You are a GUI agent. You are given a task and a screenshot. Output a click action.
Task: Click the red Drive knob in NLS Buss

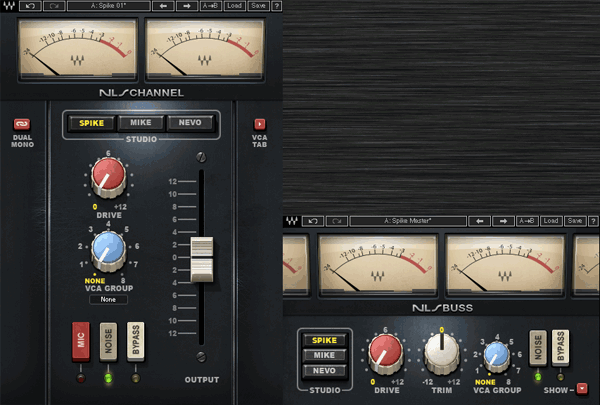pos(385,354)
